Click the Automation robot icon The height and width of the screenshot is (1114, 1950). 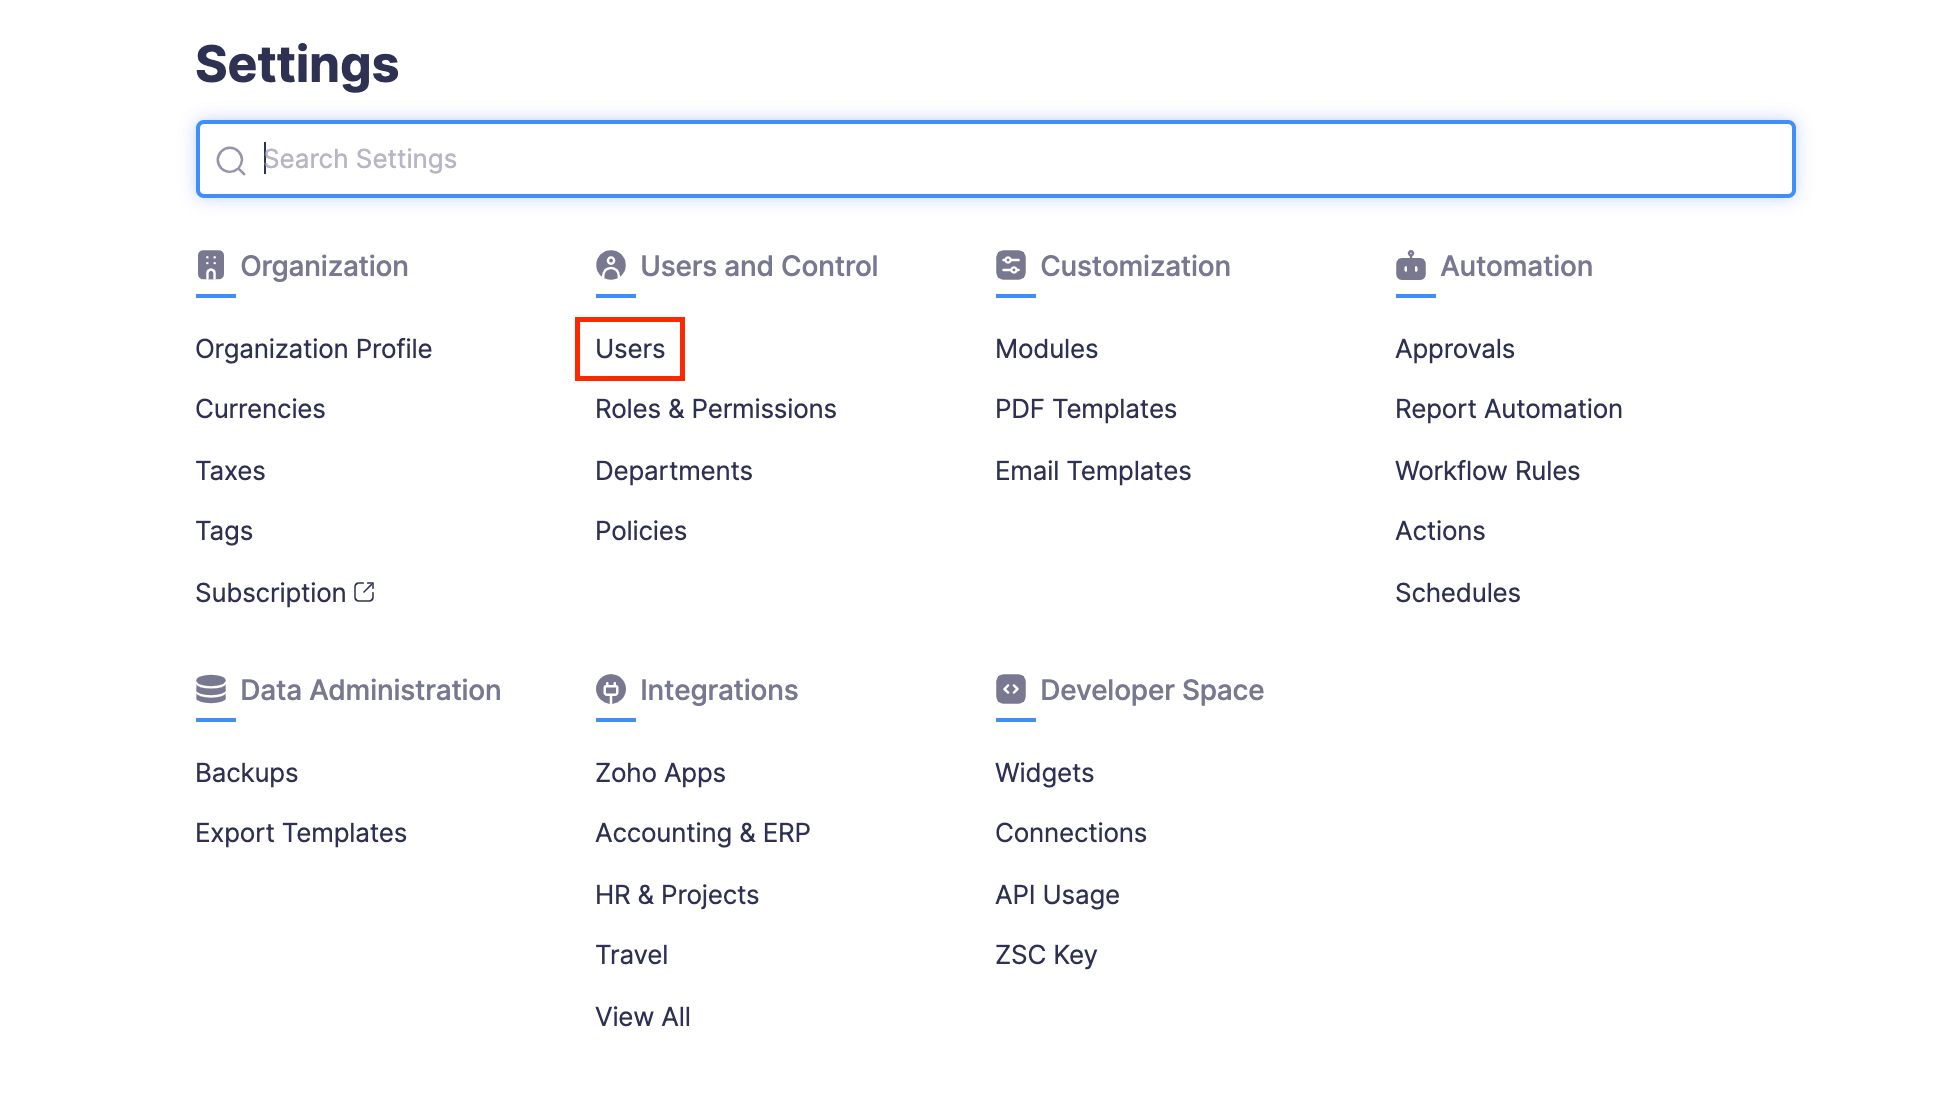tap(1412, 265)
